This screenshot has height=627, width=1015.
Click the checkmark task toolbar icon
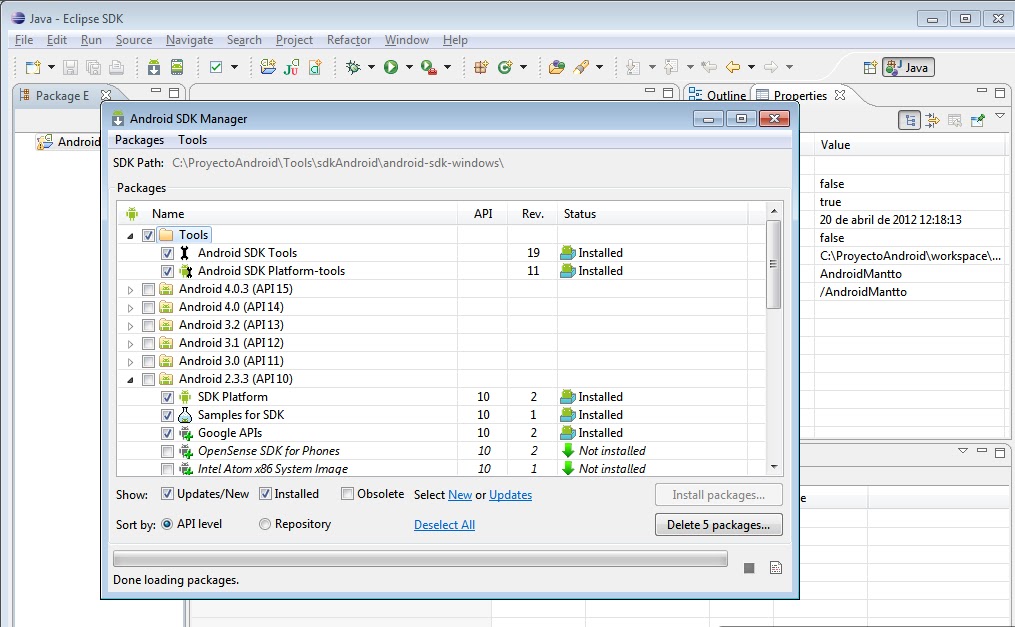[216, 67]
